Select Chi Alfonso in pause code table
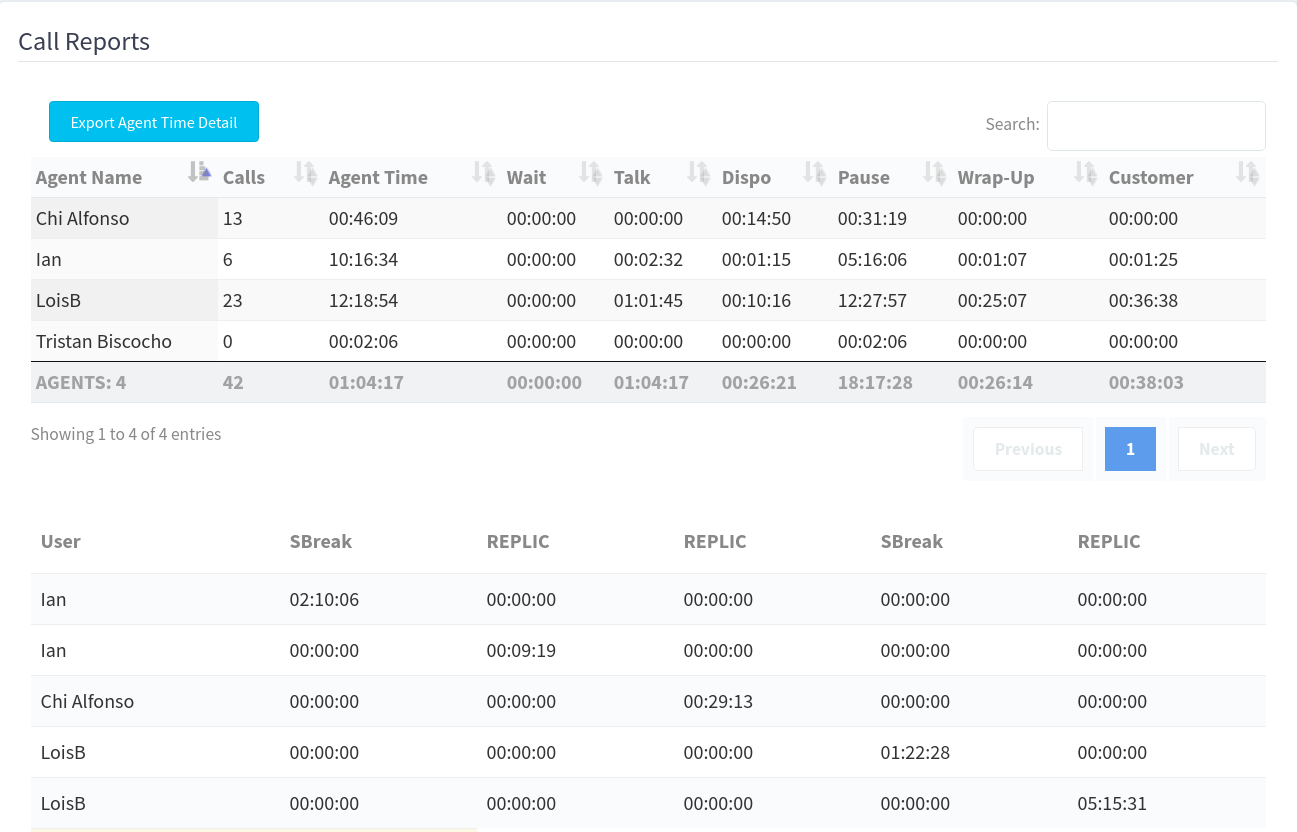Viewport: 1297px width, 832px height. click(x=88, y=702)
